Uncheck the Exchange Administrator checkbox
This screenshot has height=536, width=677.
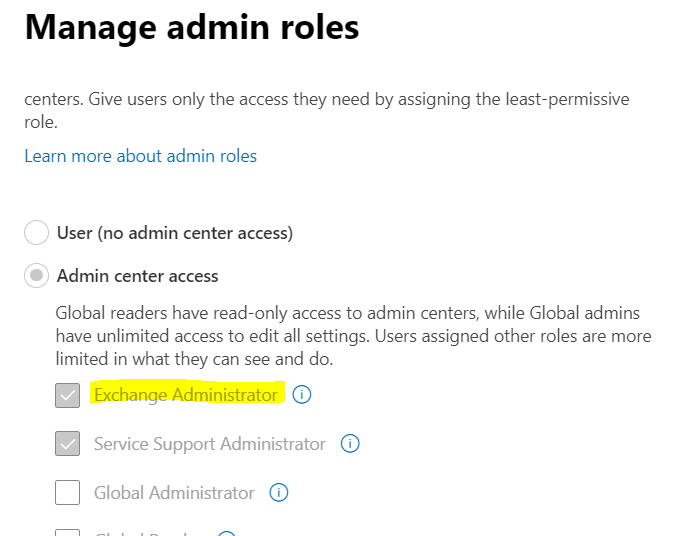click(x=67, y=395)
